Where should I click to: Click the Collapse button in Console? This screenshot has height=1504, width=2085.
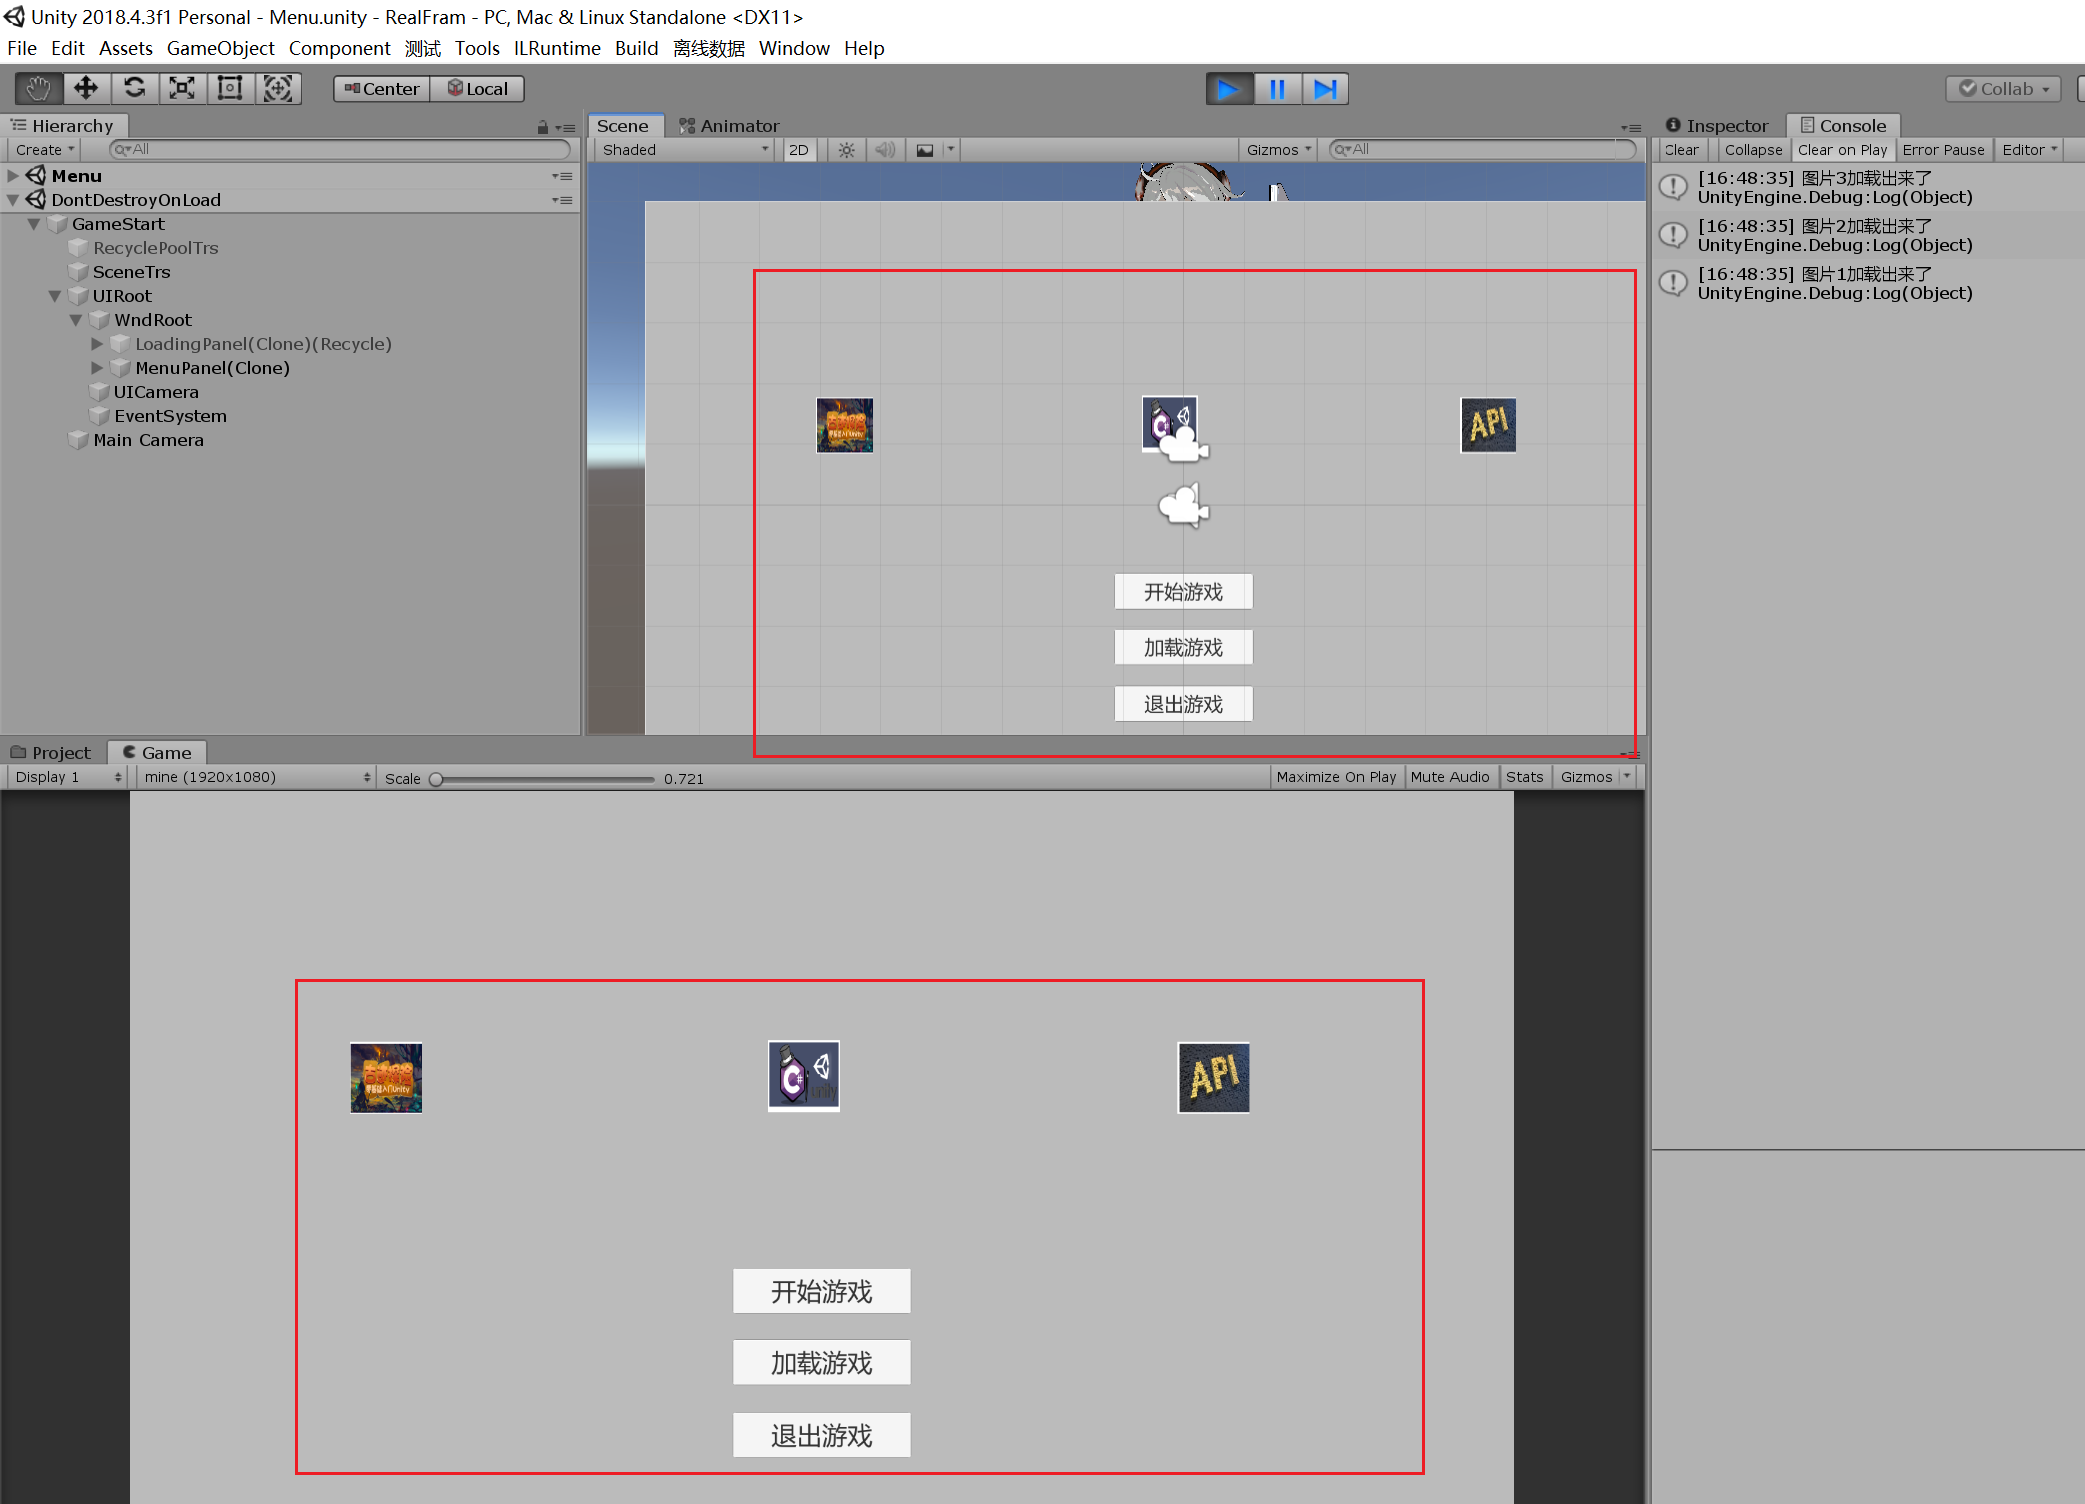1752,150
